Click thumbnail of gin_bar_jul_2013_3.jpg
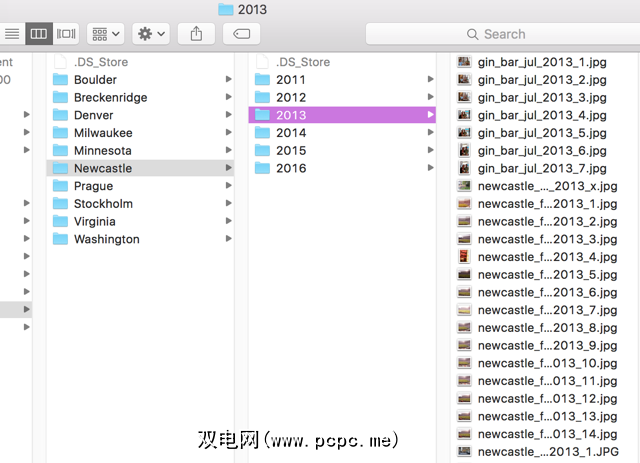This screenshot has height=463, width=640. (464, 97)
